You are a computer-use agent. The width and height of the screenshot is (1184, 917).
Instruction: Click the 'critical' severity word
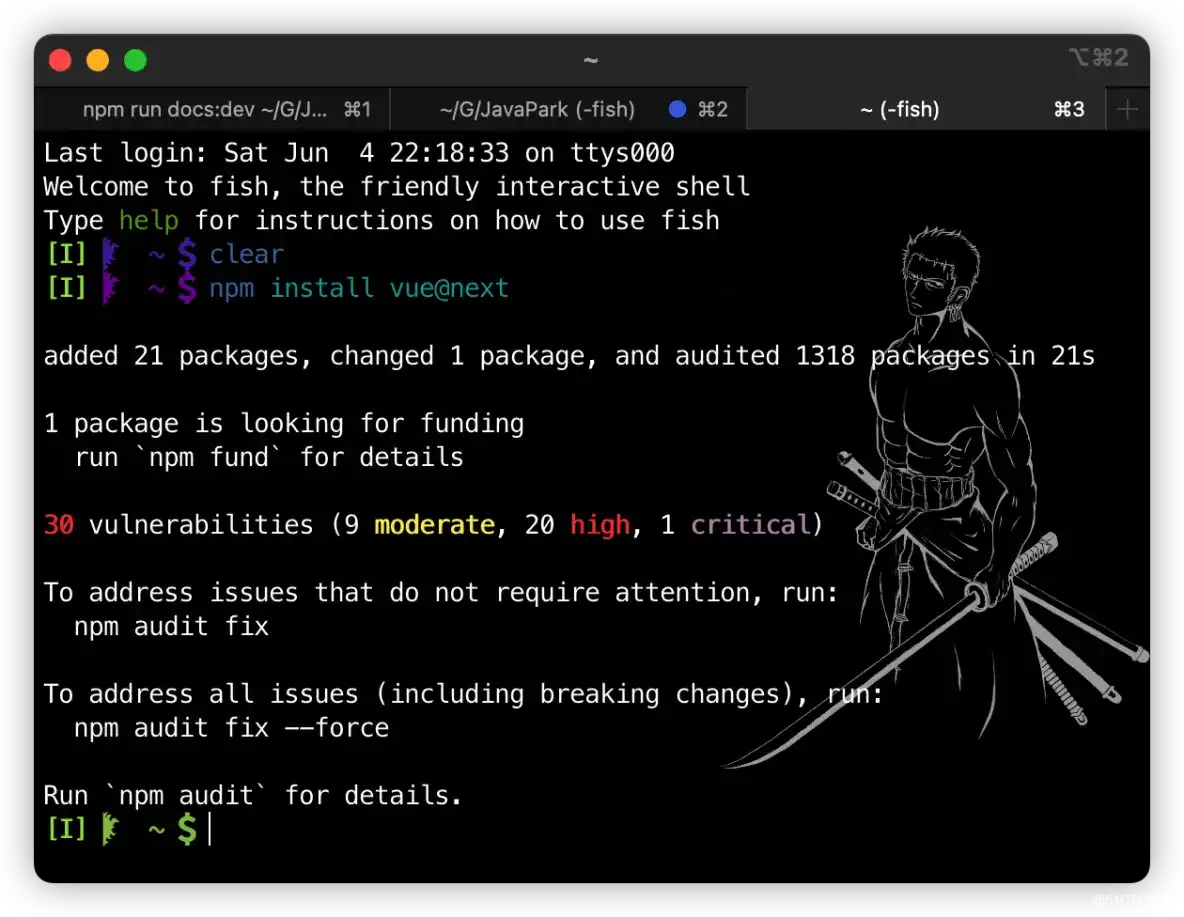pos(750,524)
